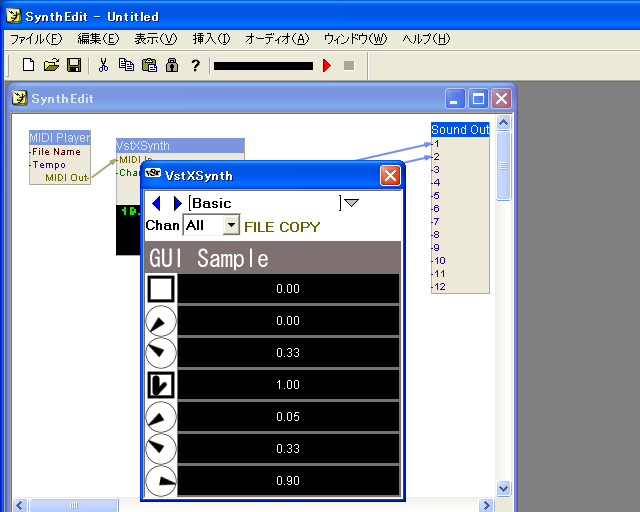Start audio with the red play button

327,65
